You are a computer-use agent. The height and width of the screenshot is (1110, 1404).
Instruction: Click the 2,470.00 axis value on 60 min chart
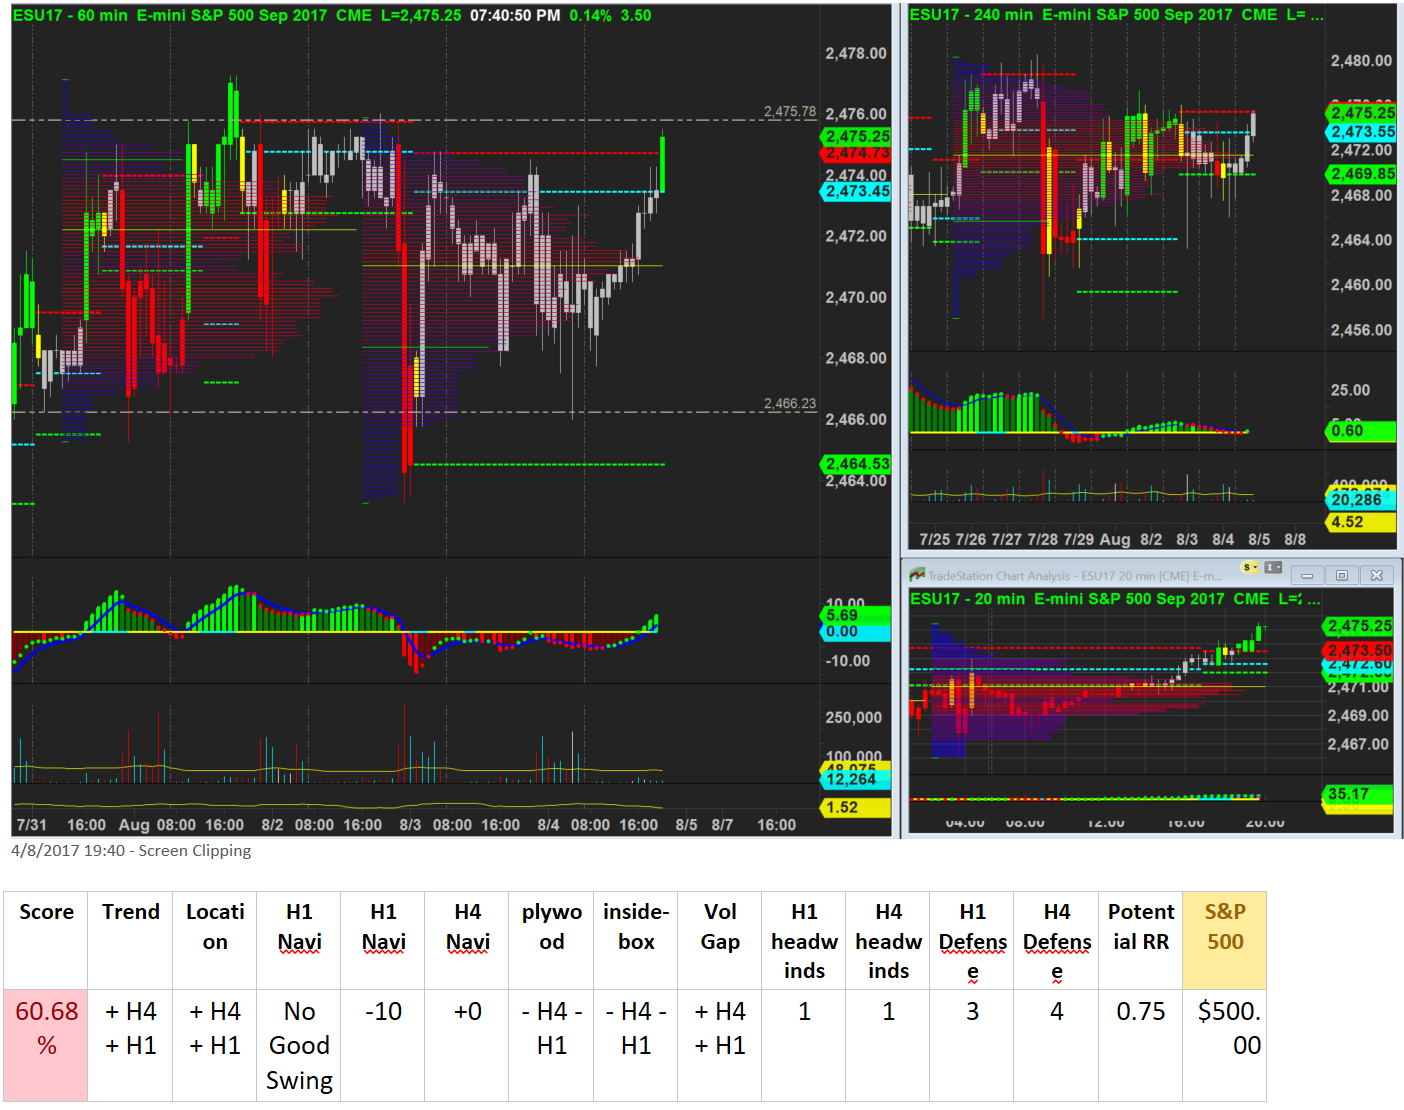856,297
